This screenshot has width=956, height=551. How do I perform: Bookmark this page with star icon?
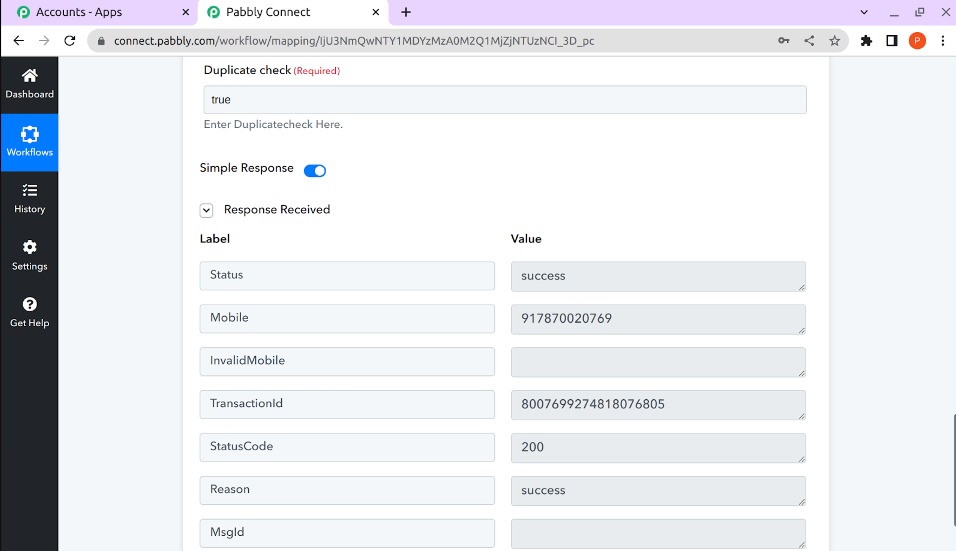click(835, 41)
